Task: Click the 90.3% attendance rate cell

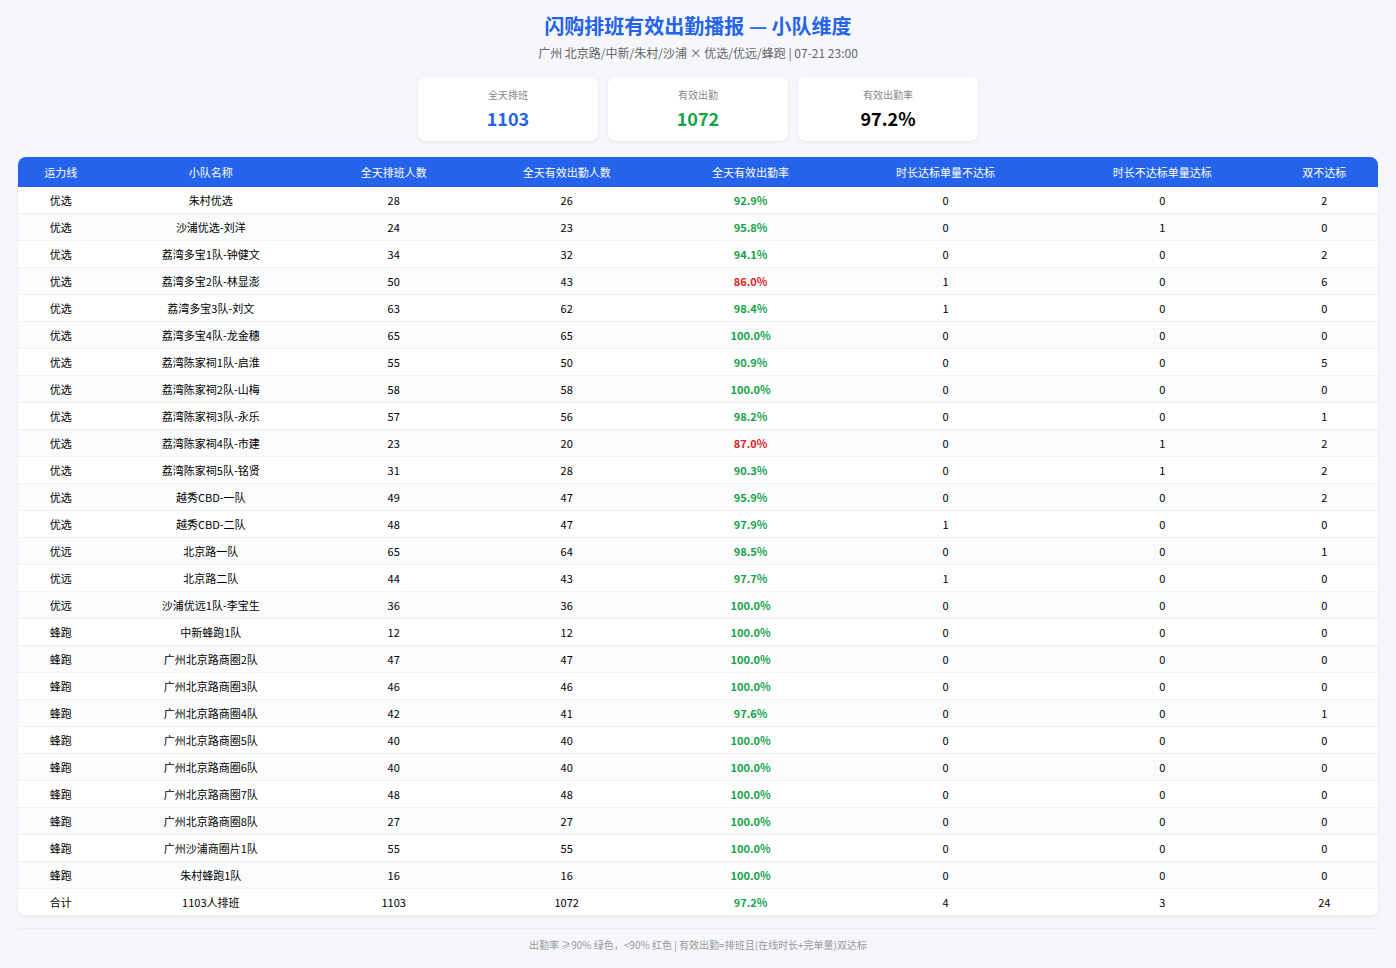Action: [751, 471]
